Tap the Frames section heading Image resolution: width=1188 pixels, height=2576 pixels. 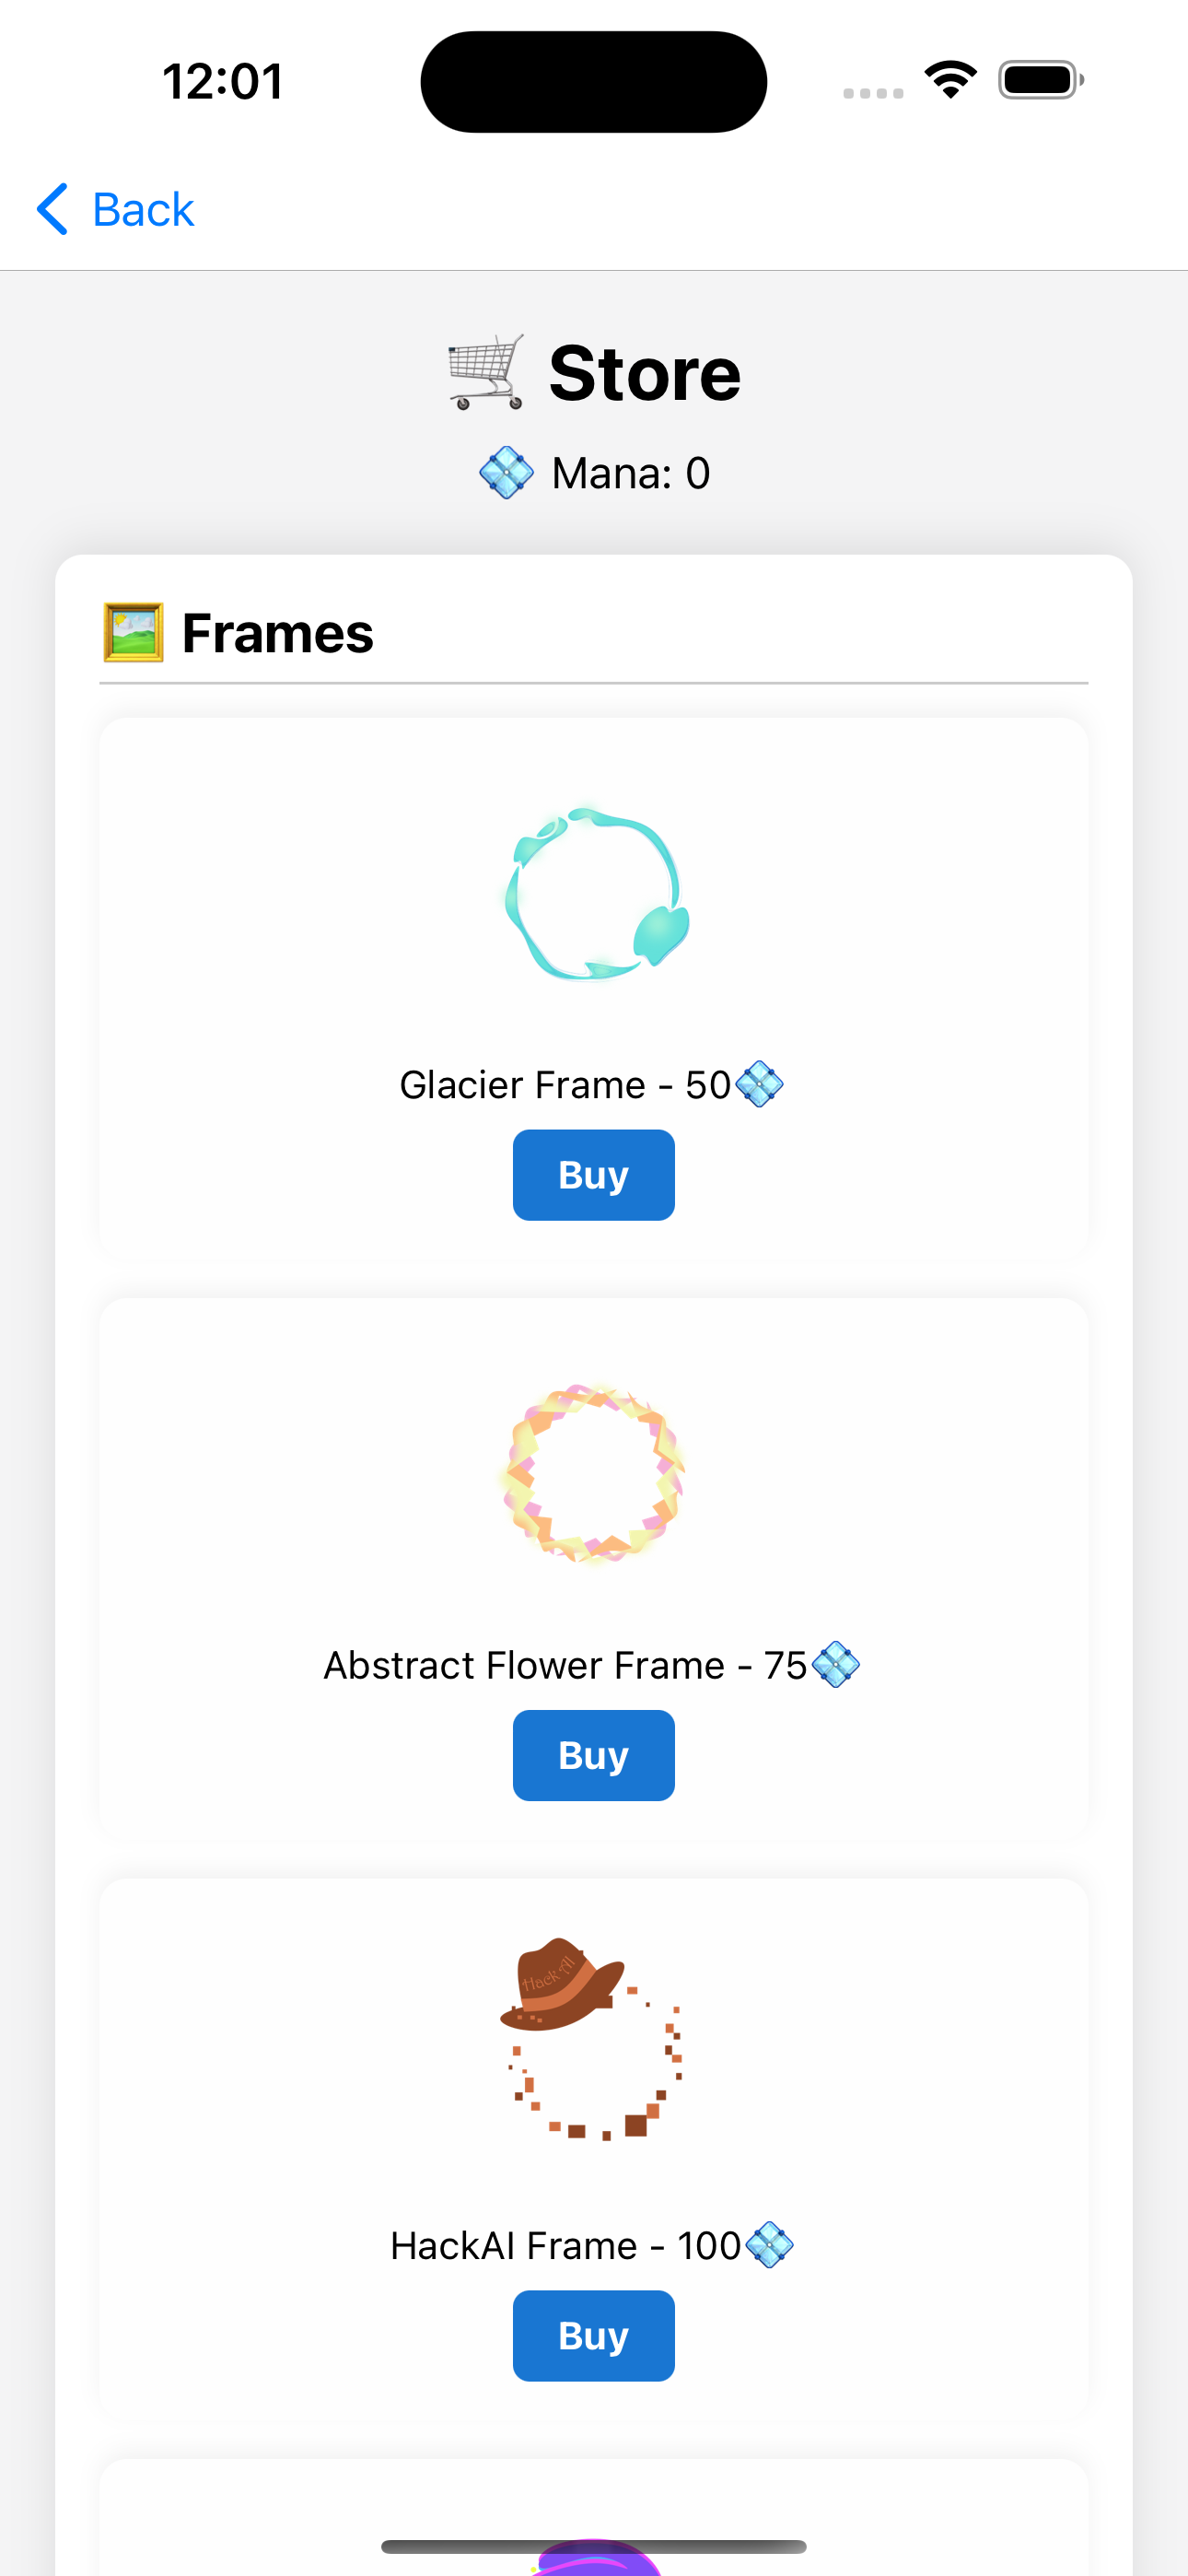point(277,633)
